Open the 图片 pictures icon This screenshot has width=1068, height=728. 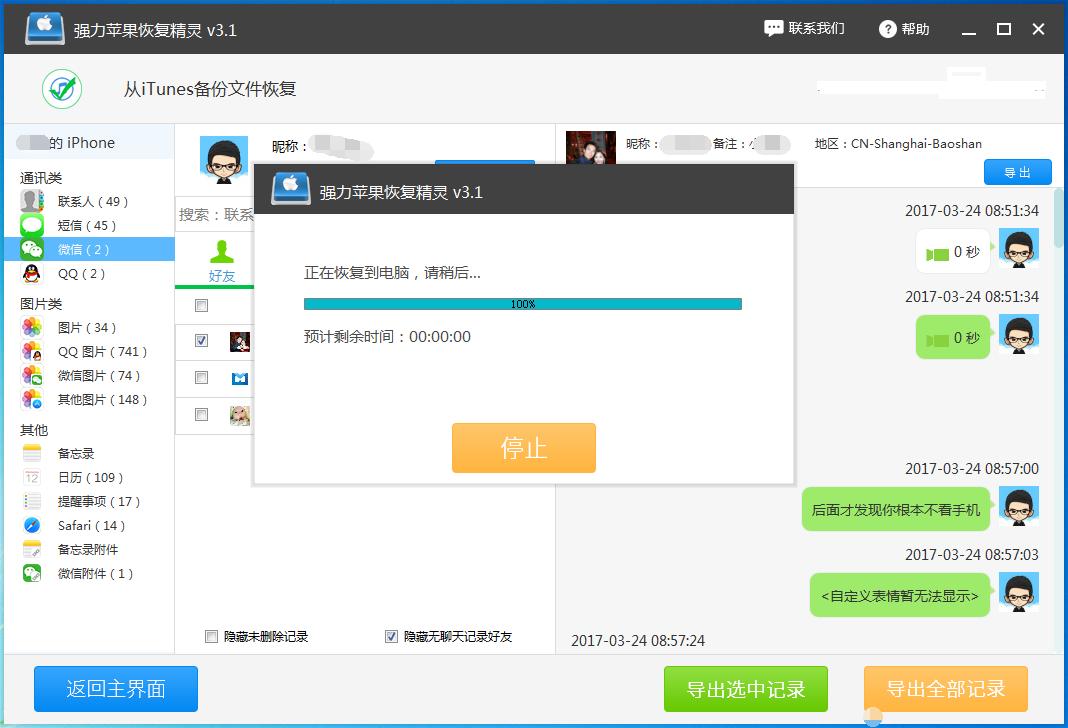click(x=30, y=327)
